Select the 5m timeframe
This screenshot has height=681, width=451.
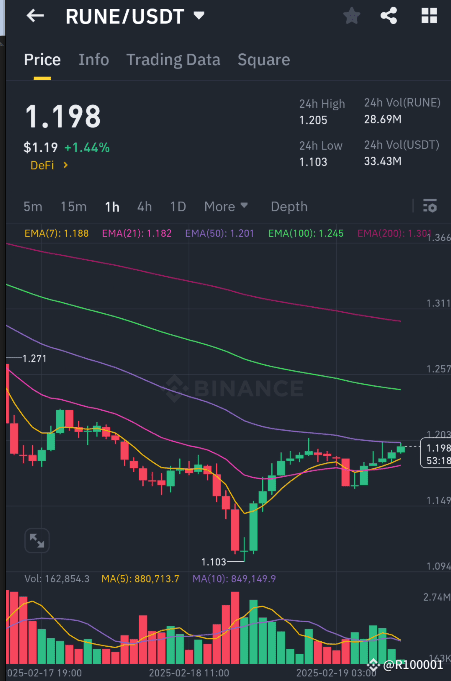33,206
